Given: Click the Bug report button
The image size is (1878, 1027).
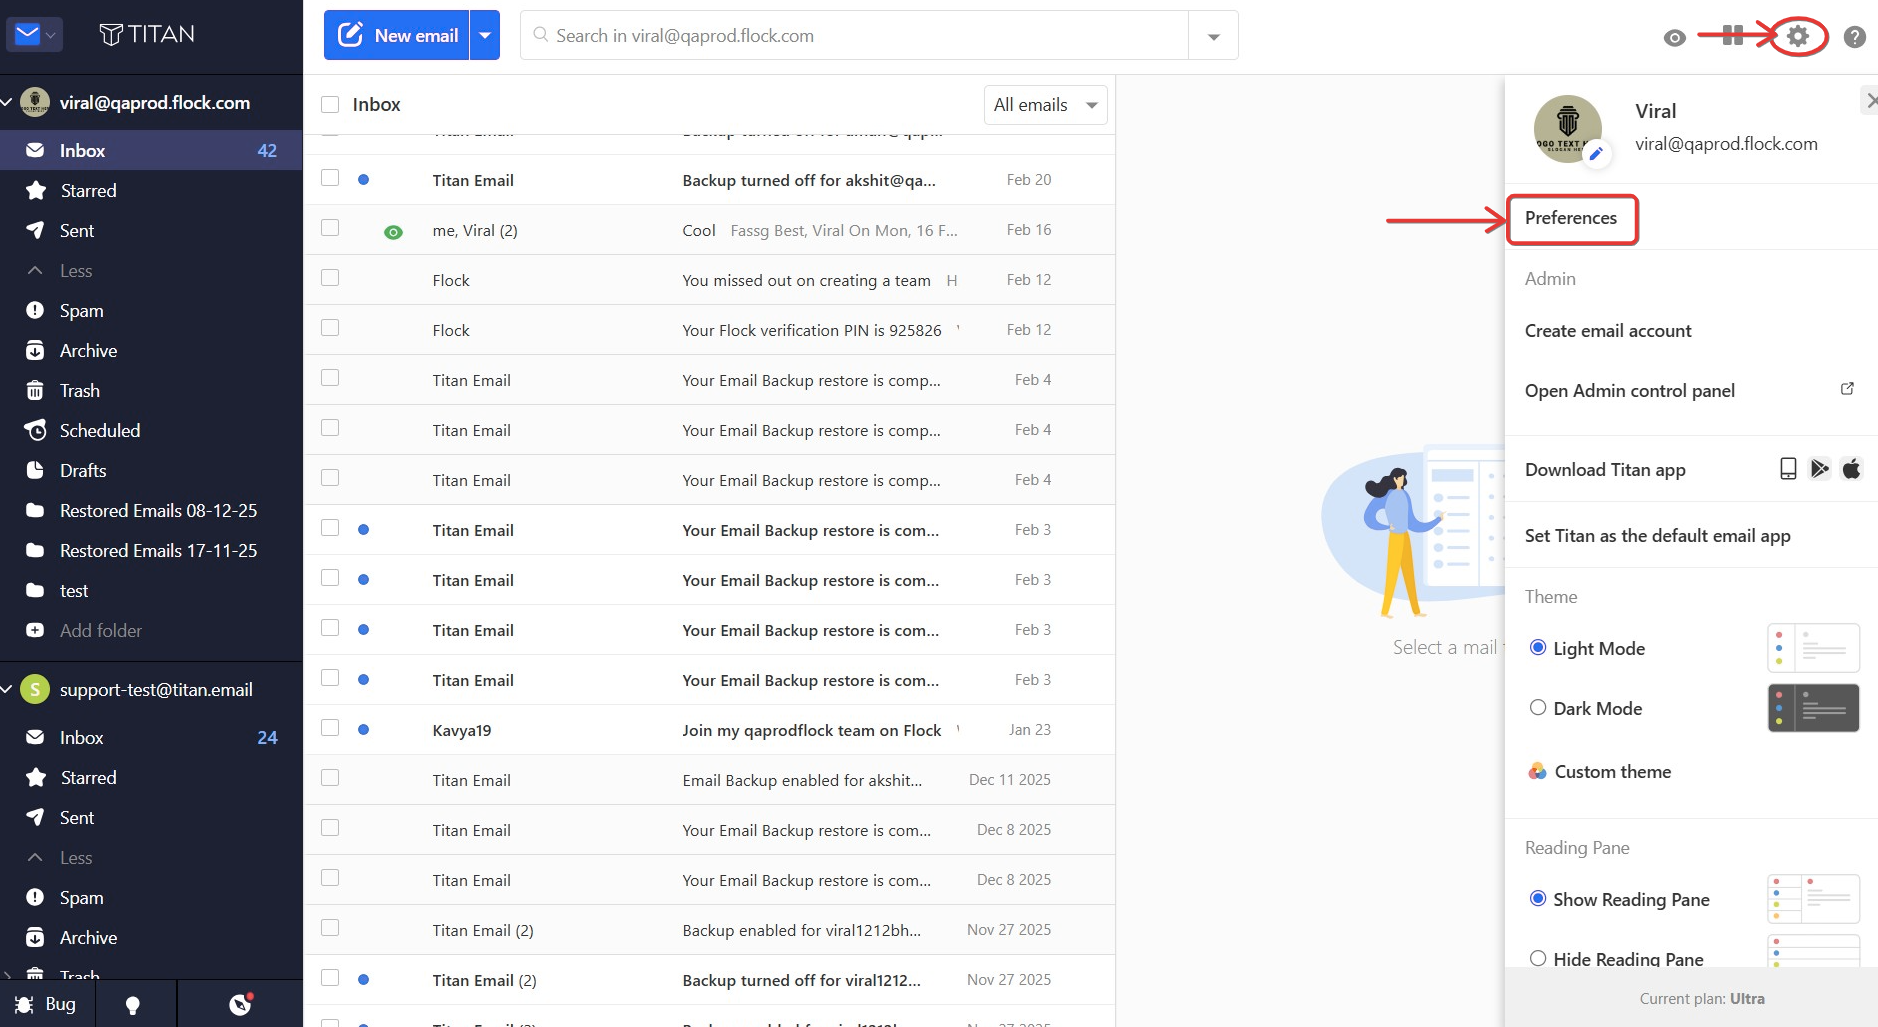Looking at the screenshot, I should [x=47, y=1004].
